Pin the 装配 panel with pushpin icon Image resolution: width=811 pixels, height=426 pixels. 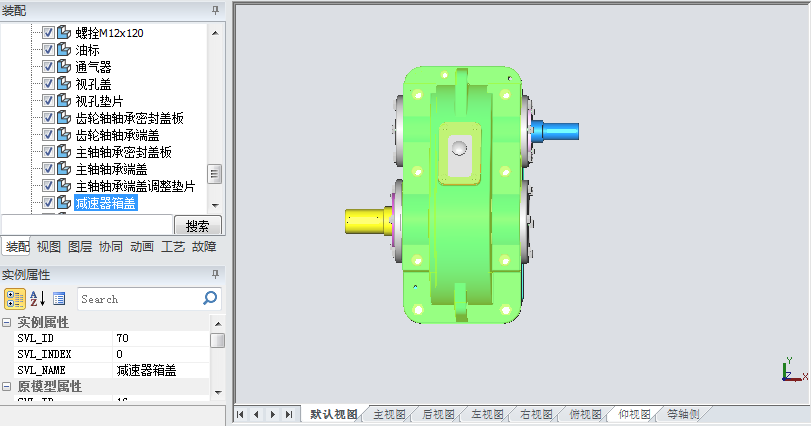tap(215, 9)
